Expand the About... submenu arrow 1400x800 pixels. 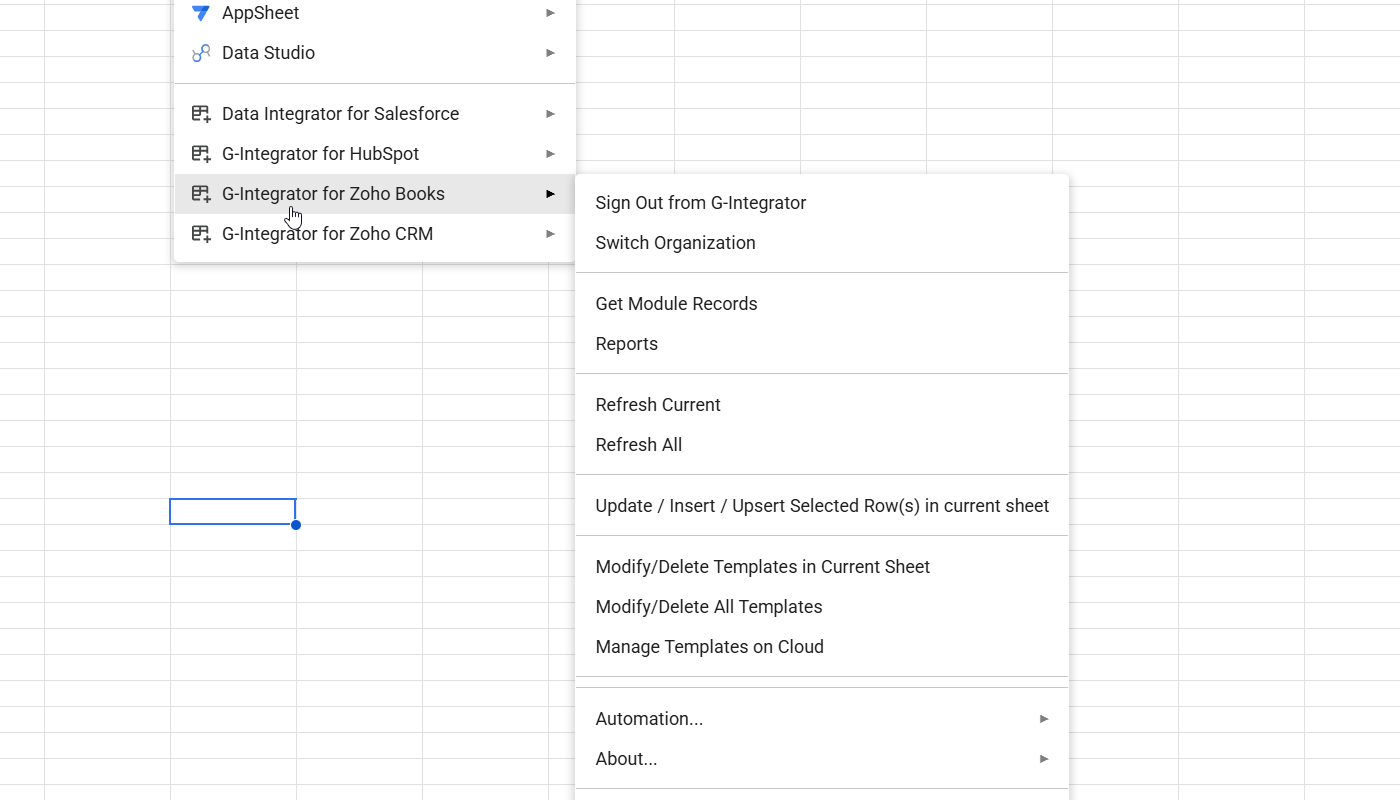(x=1044, y=759)
